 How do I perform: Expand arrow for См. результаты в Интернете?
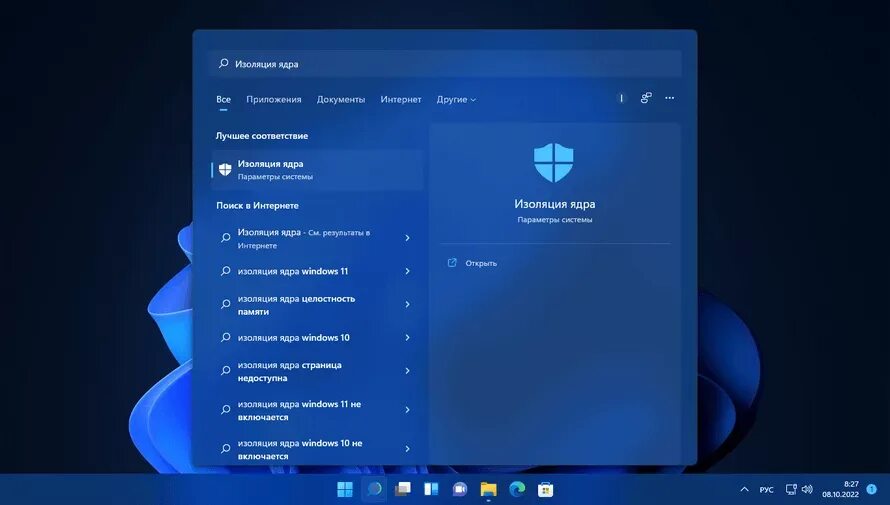point(408,238)
